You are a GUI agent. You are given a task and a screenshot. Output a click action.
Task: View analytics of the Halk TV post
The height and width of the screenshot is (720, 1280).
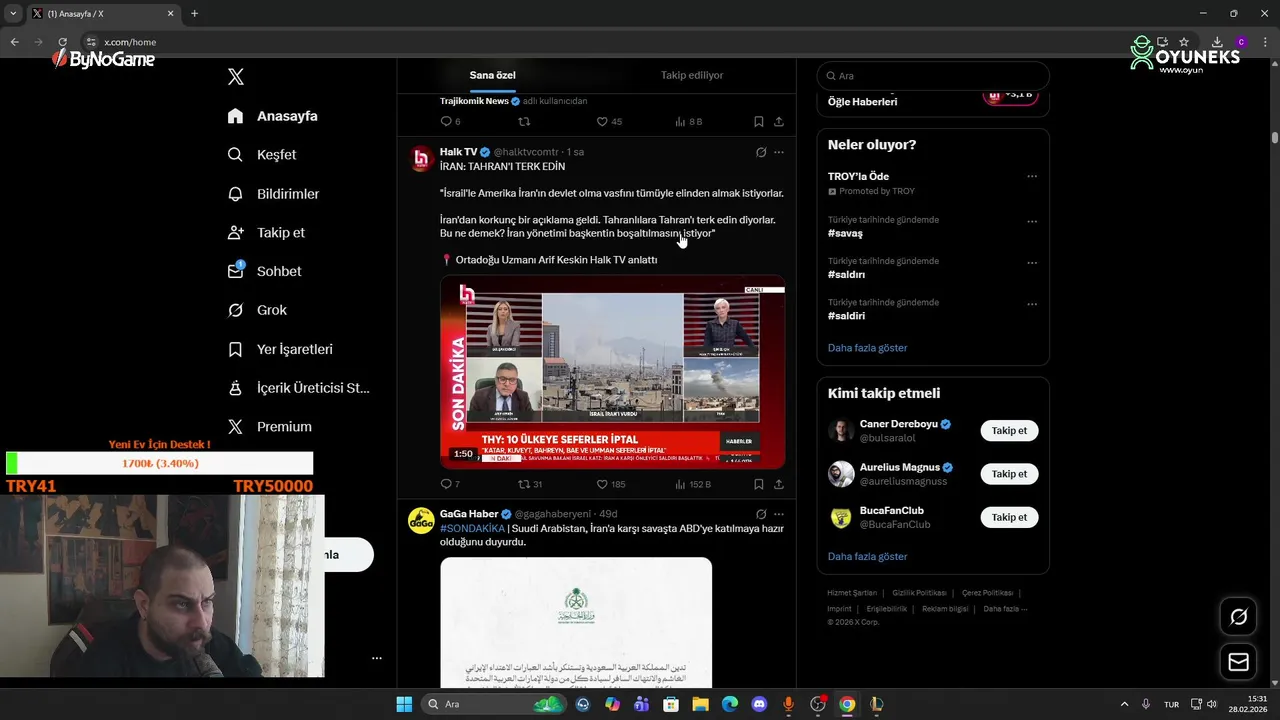[692, 484]
